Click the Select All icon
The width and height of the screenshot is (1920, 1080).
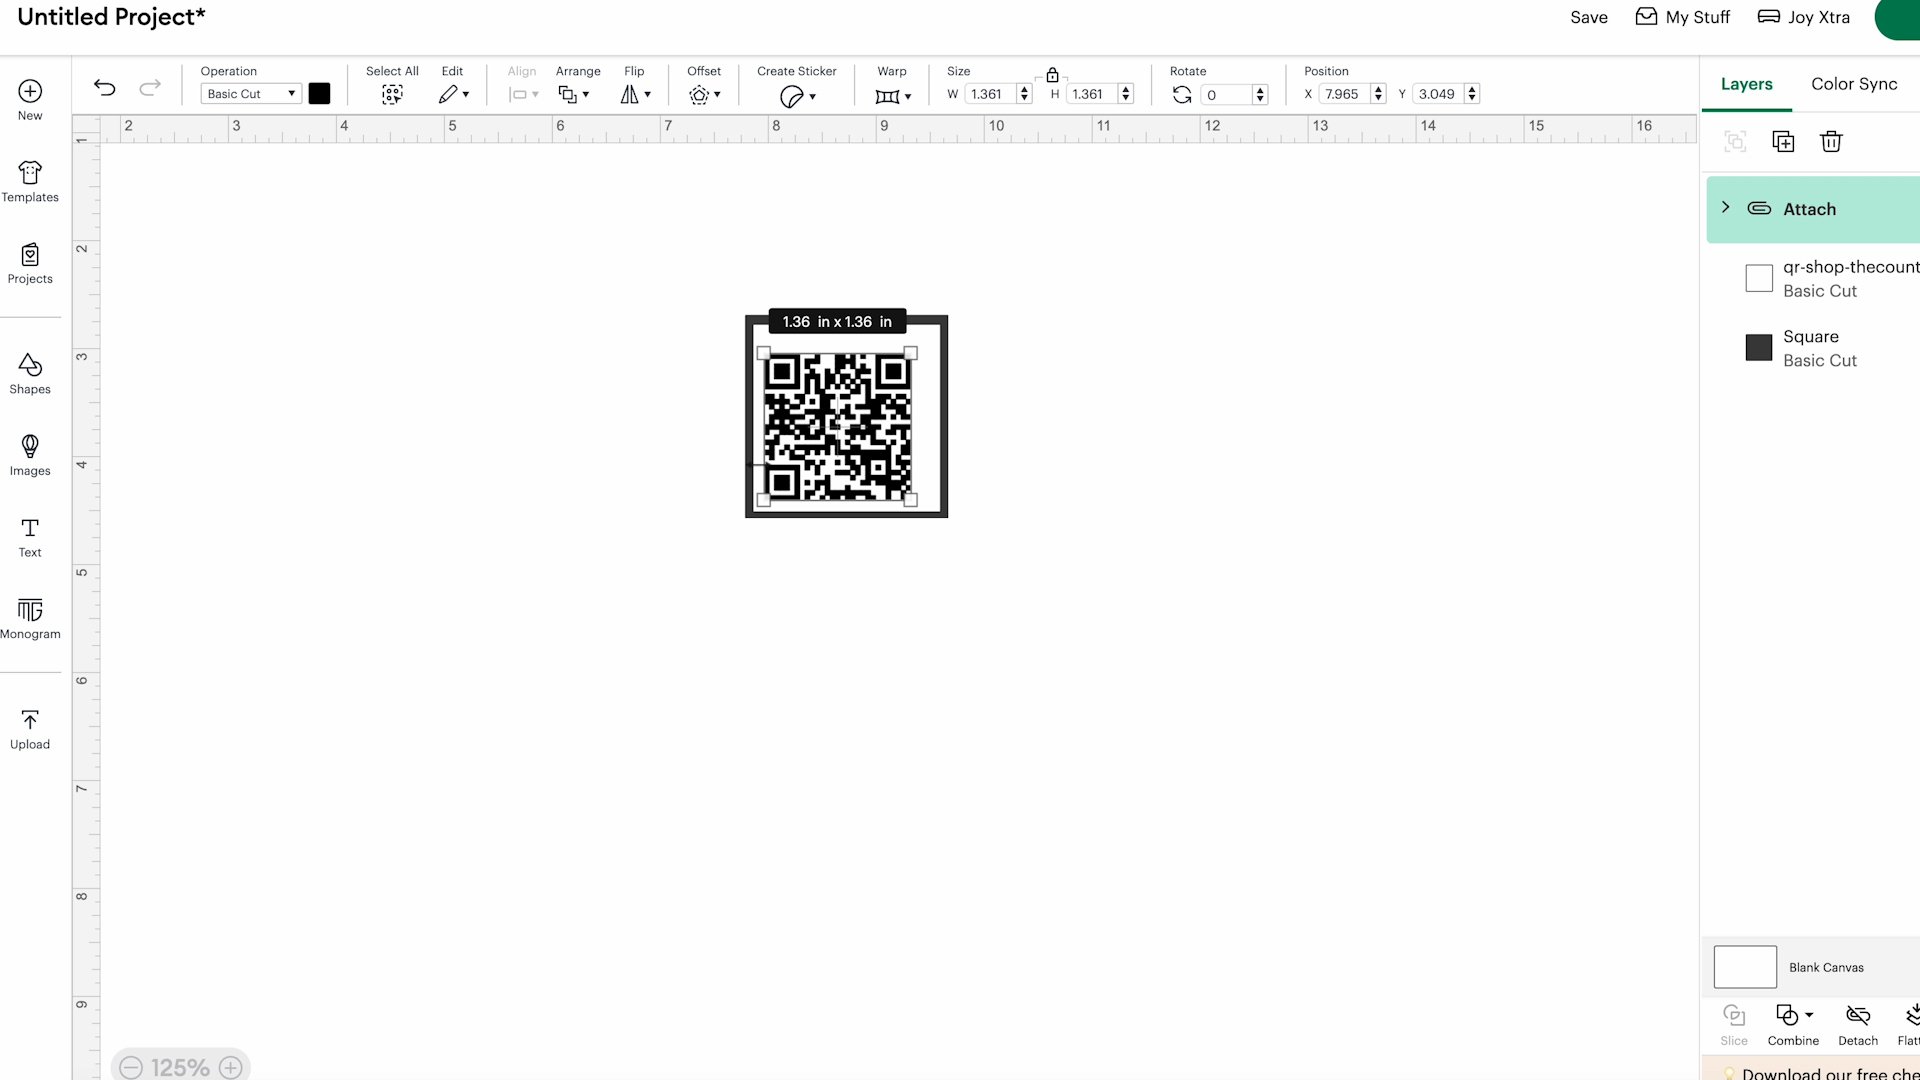392,94
